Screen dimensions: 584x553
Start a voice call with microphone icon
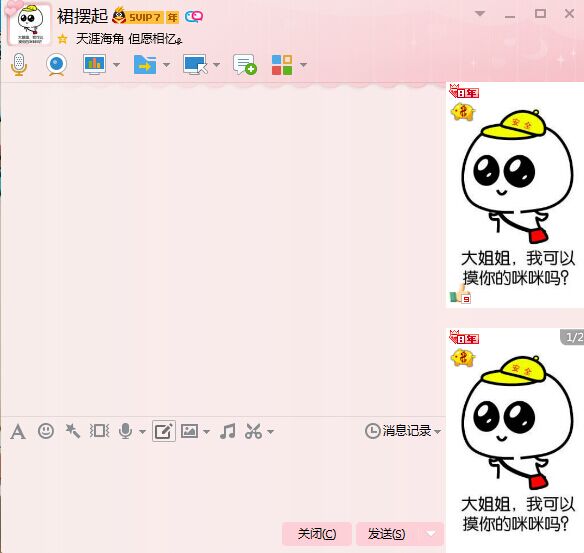coord(19,64)
